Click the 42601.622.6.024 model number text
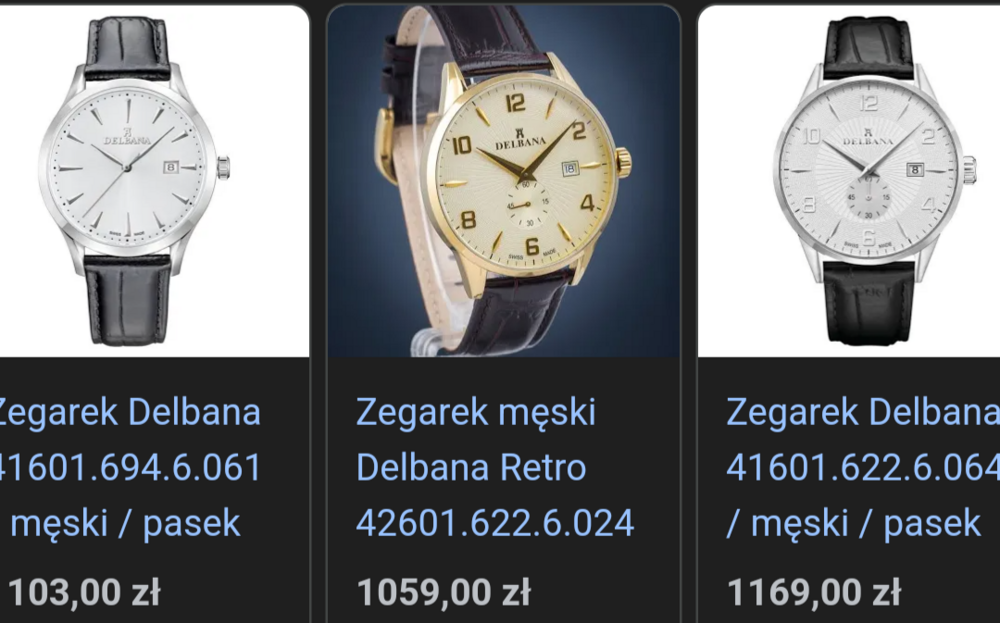 pyautogui.click(x=495, y=523)
